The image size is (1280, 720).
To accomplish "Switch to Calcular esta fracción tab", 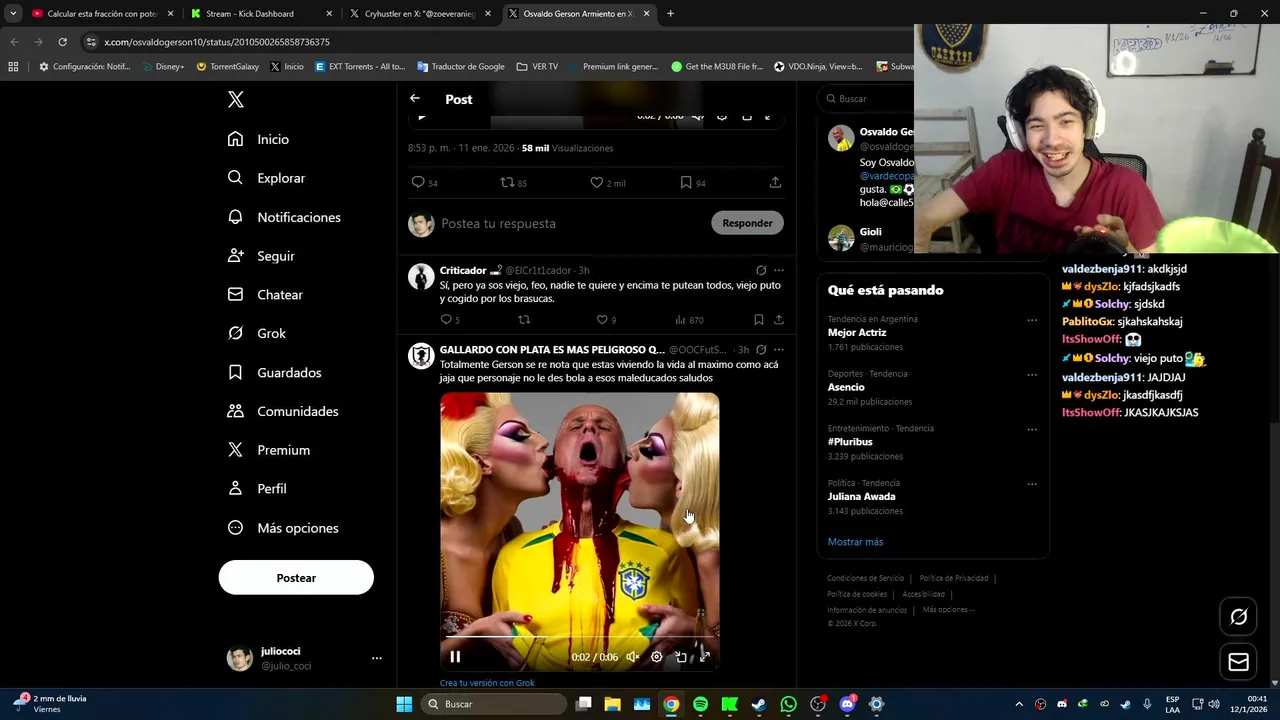I will pos(102,14).
